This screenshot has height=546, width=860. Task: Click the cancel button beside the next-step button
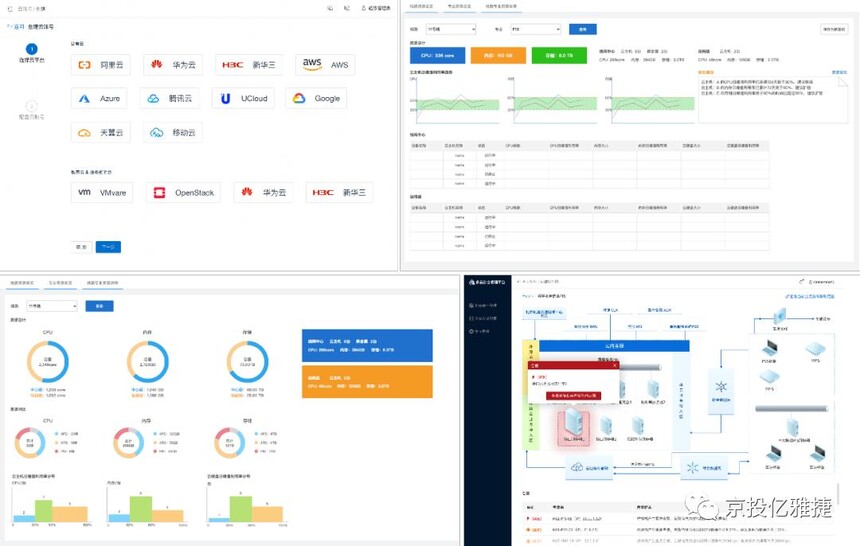[x=81, y=247]
